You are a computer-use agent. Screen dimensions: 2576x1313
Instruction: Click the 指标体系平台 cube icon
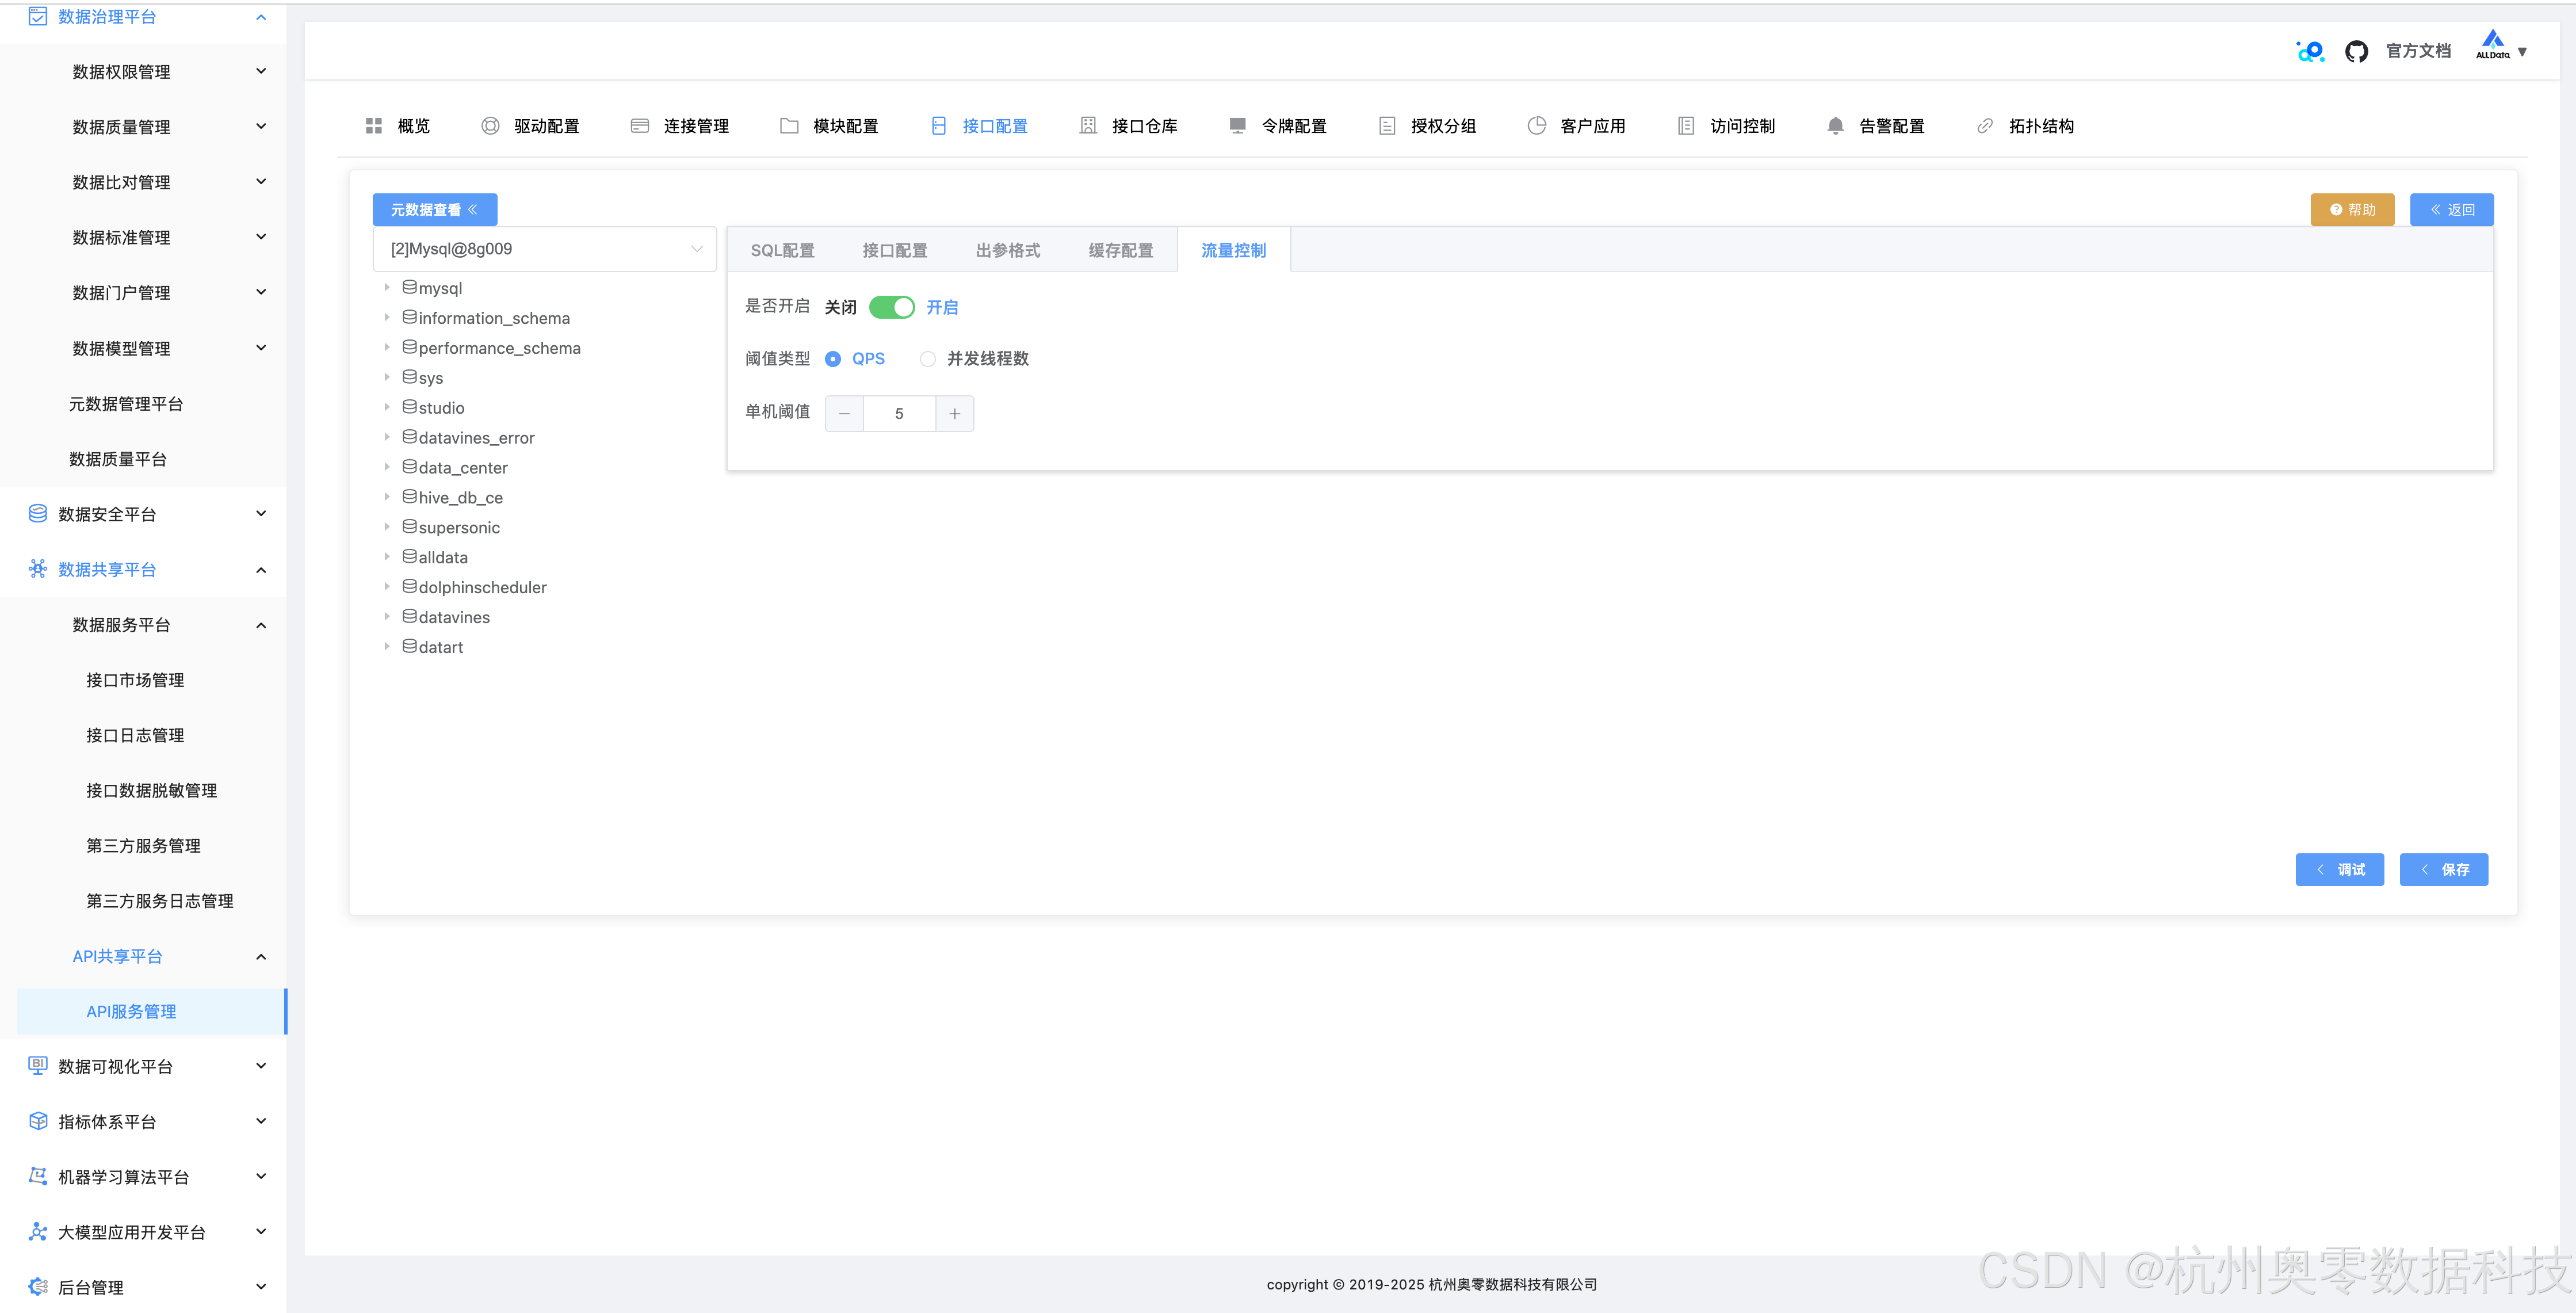(38, 1121)
